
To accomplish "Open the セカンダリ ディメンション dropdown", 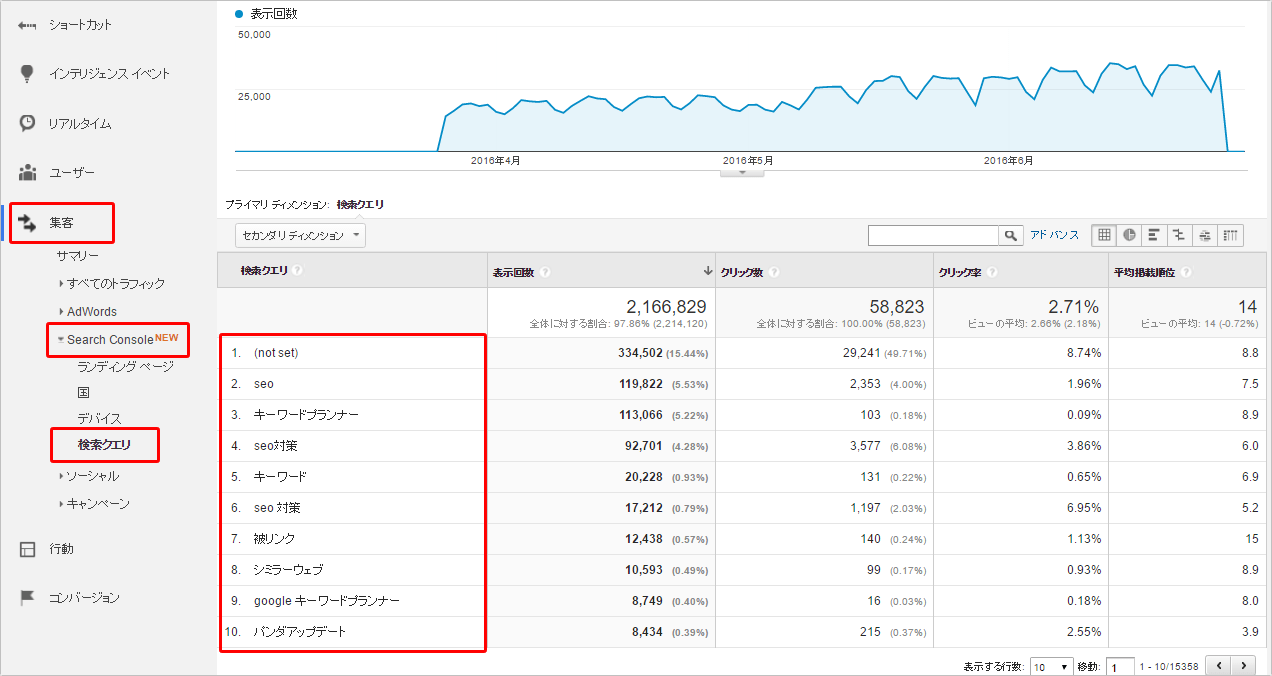I will [300, 235].
